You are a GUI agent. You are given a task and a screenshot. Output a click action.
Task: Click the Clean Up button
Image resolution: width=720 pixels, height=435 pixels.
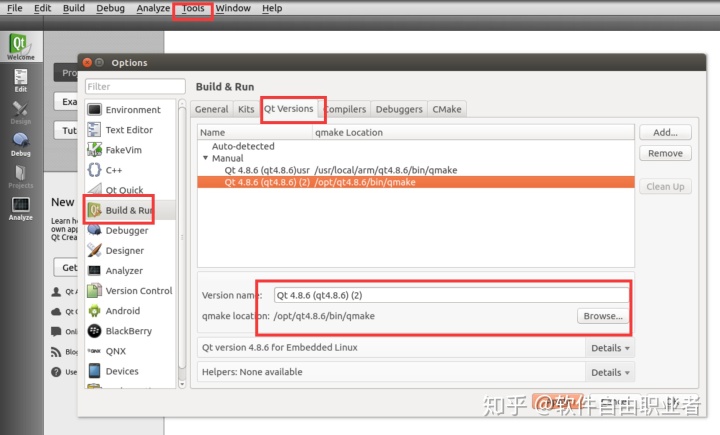point(665,186)
